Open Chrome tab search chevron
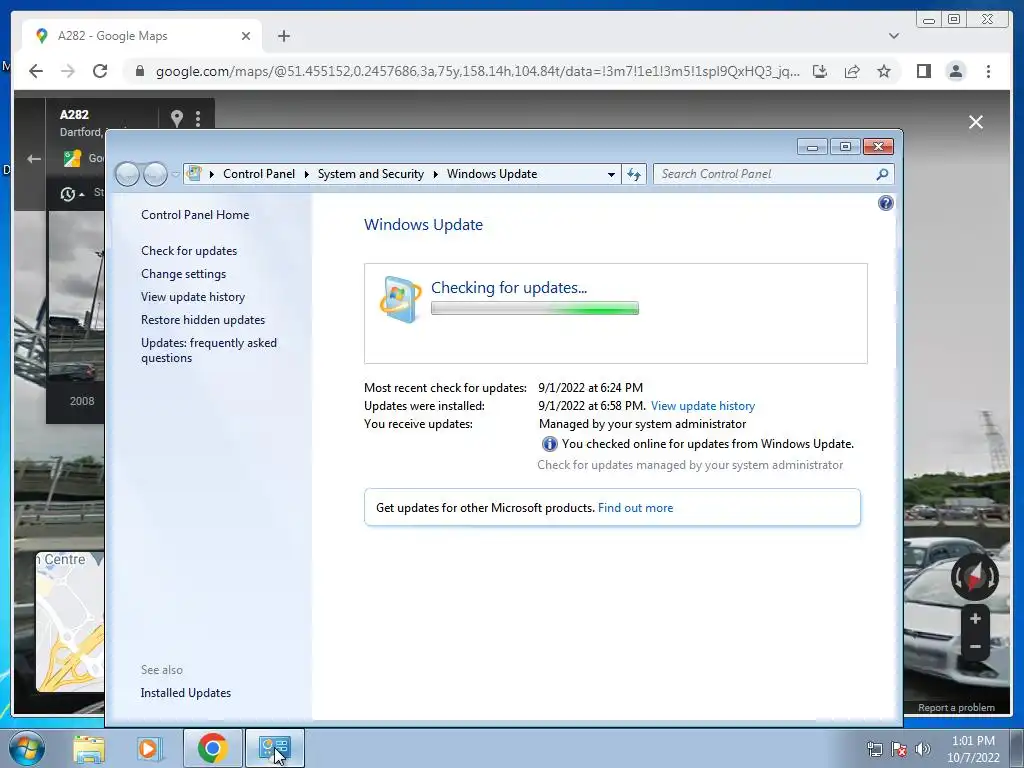This screenshot has height=768, width=1024. coord(894,36)
